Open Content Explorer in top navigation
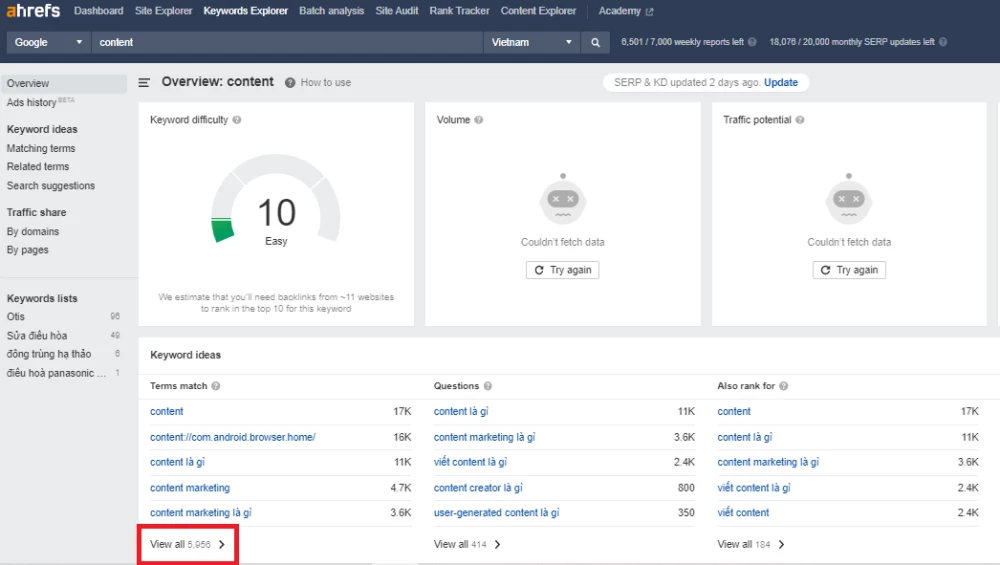The image size is (1000, 565). coord(538,11)
